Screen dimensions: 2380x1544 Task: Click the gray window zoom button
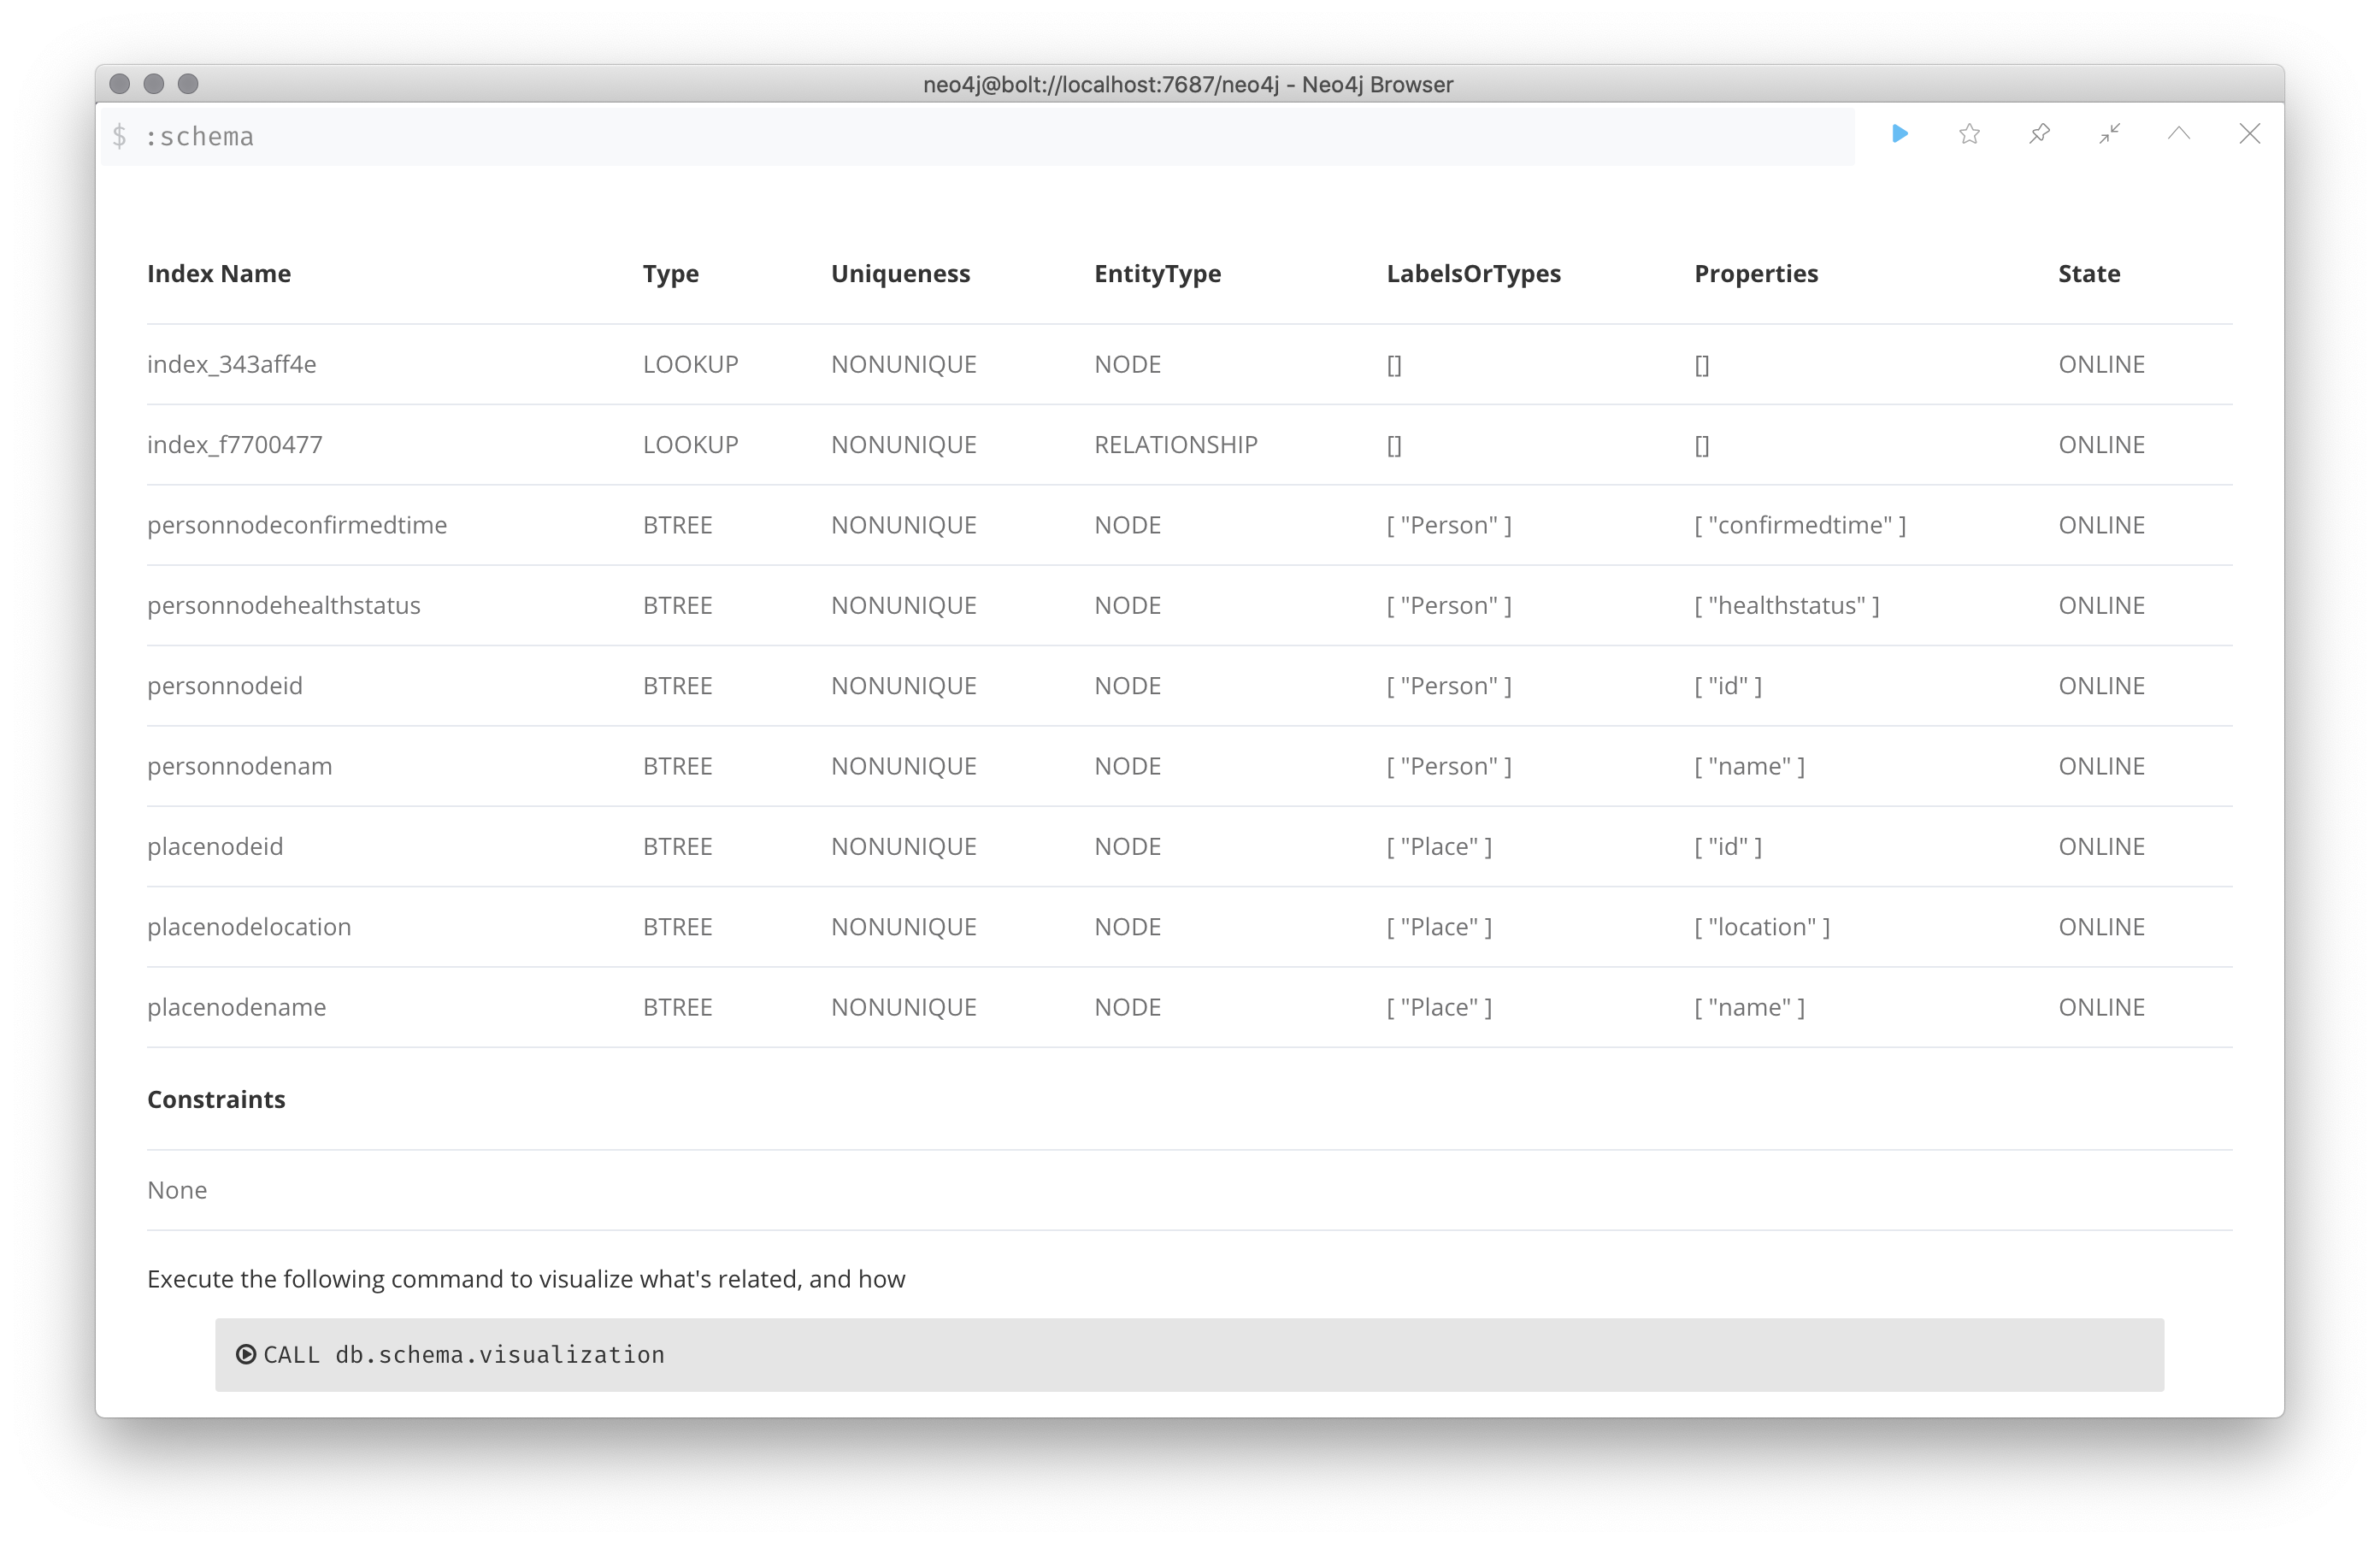(188, 84)
